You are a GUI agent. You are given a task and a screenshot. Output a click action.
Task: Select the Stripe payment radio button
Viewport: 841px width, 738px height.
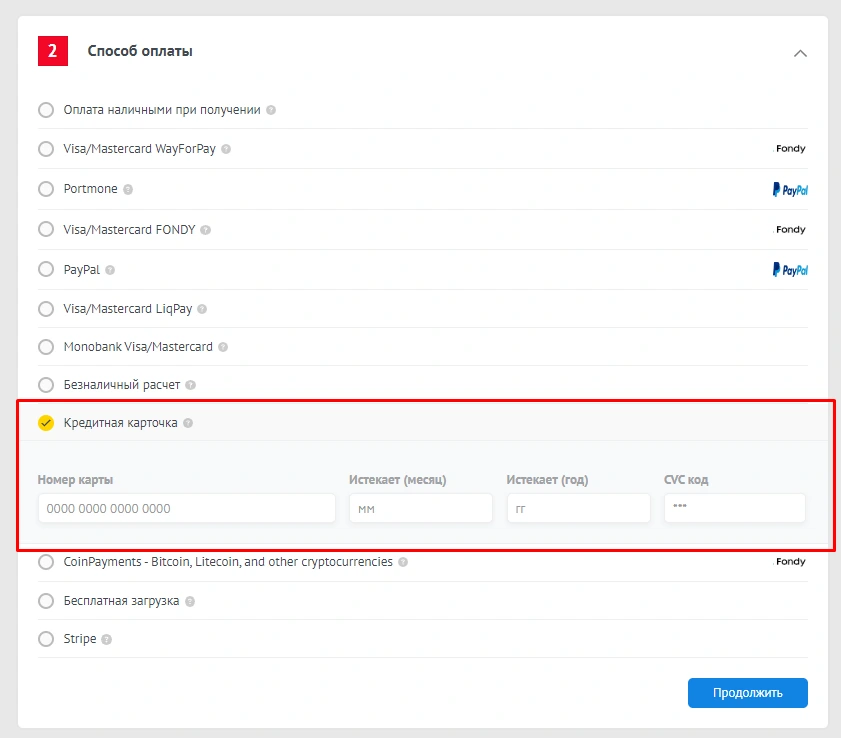(46, 639)
